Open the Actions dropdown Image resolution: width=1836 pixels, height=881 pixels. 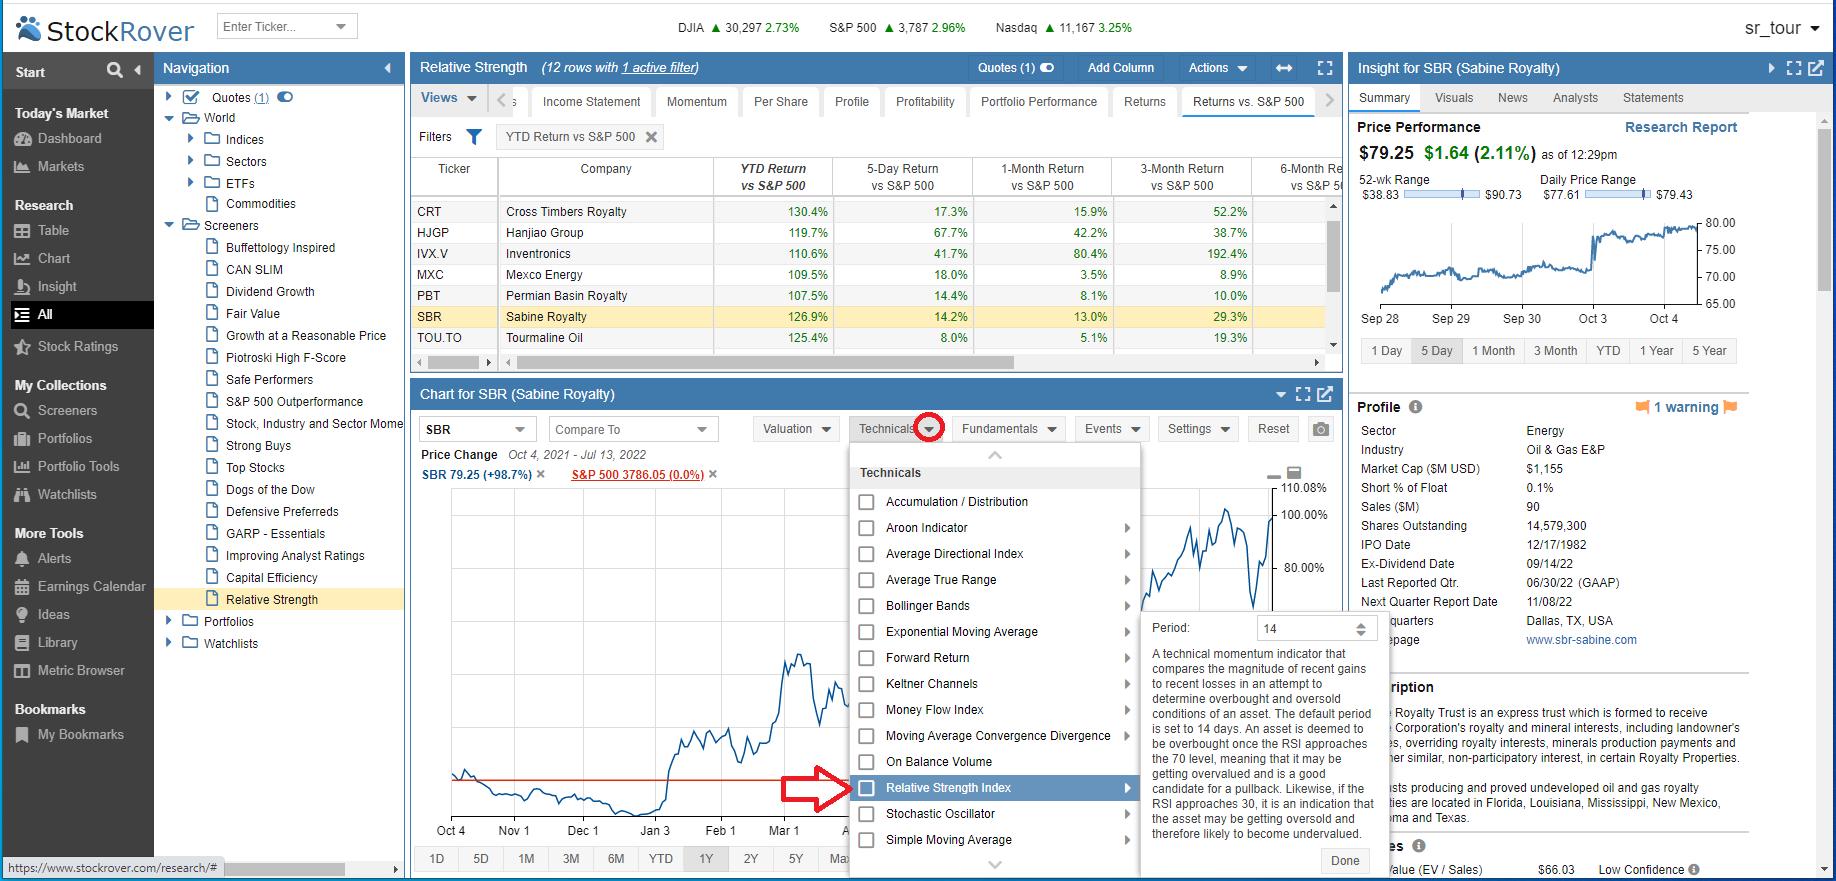point(1218,68)
